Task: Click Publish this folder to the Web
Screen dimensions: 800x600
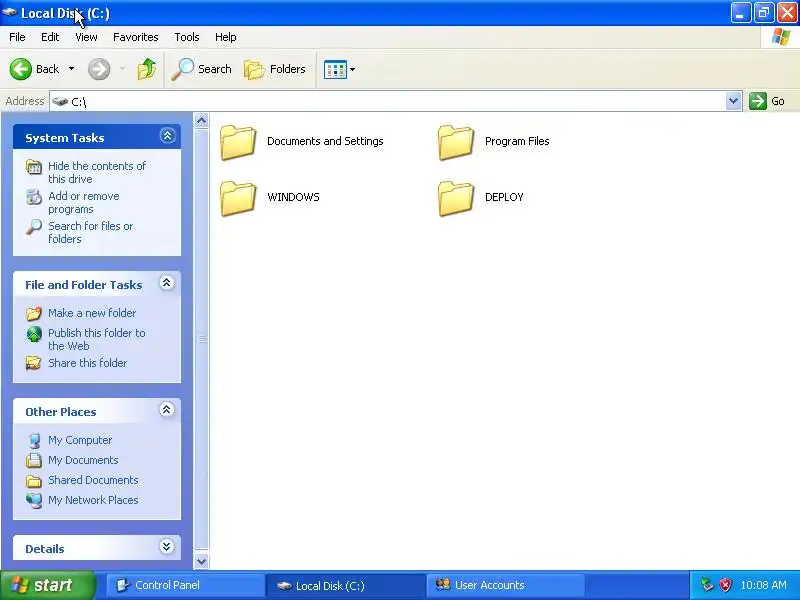Action: [96, 339]
